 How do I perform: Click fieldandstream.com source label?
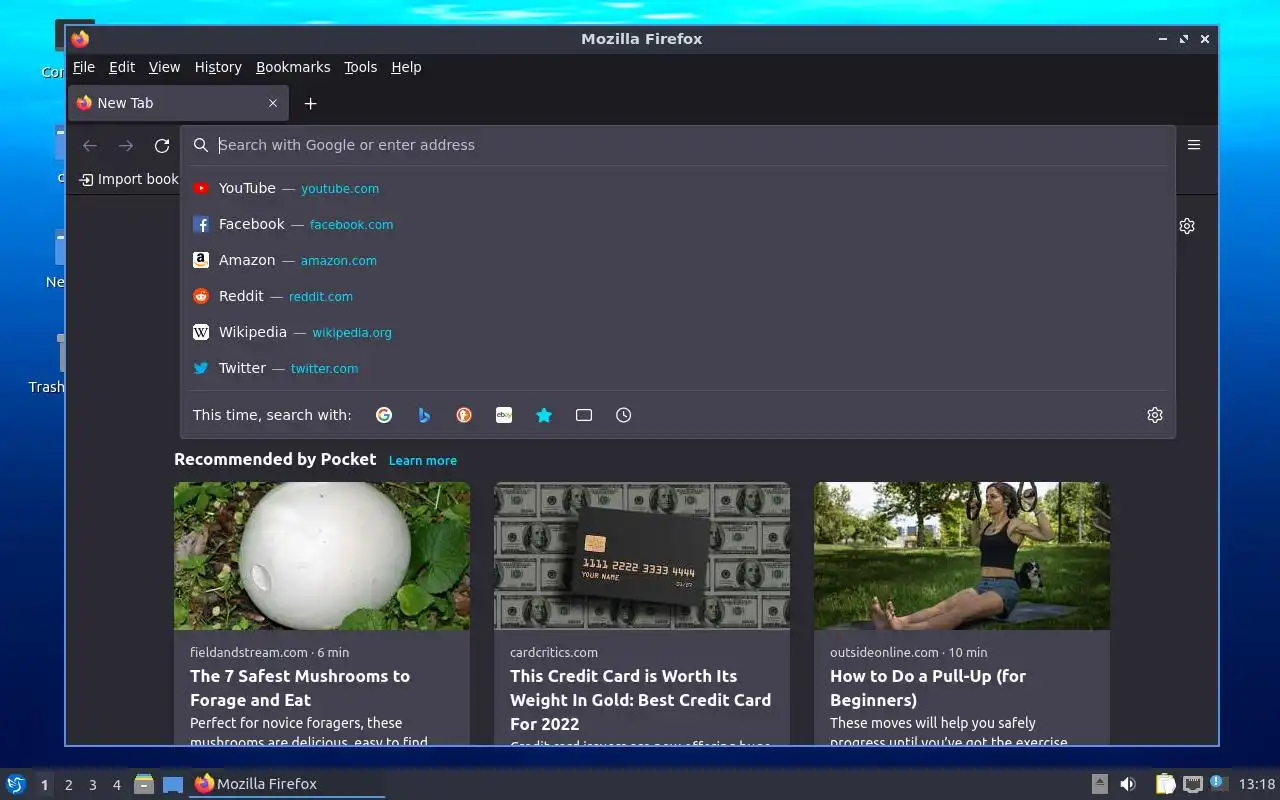pyautogui.click(x=249, y=652)
